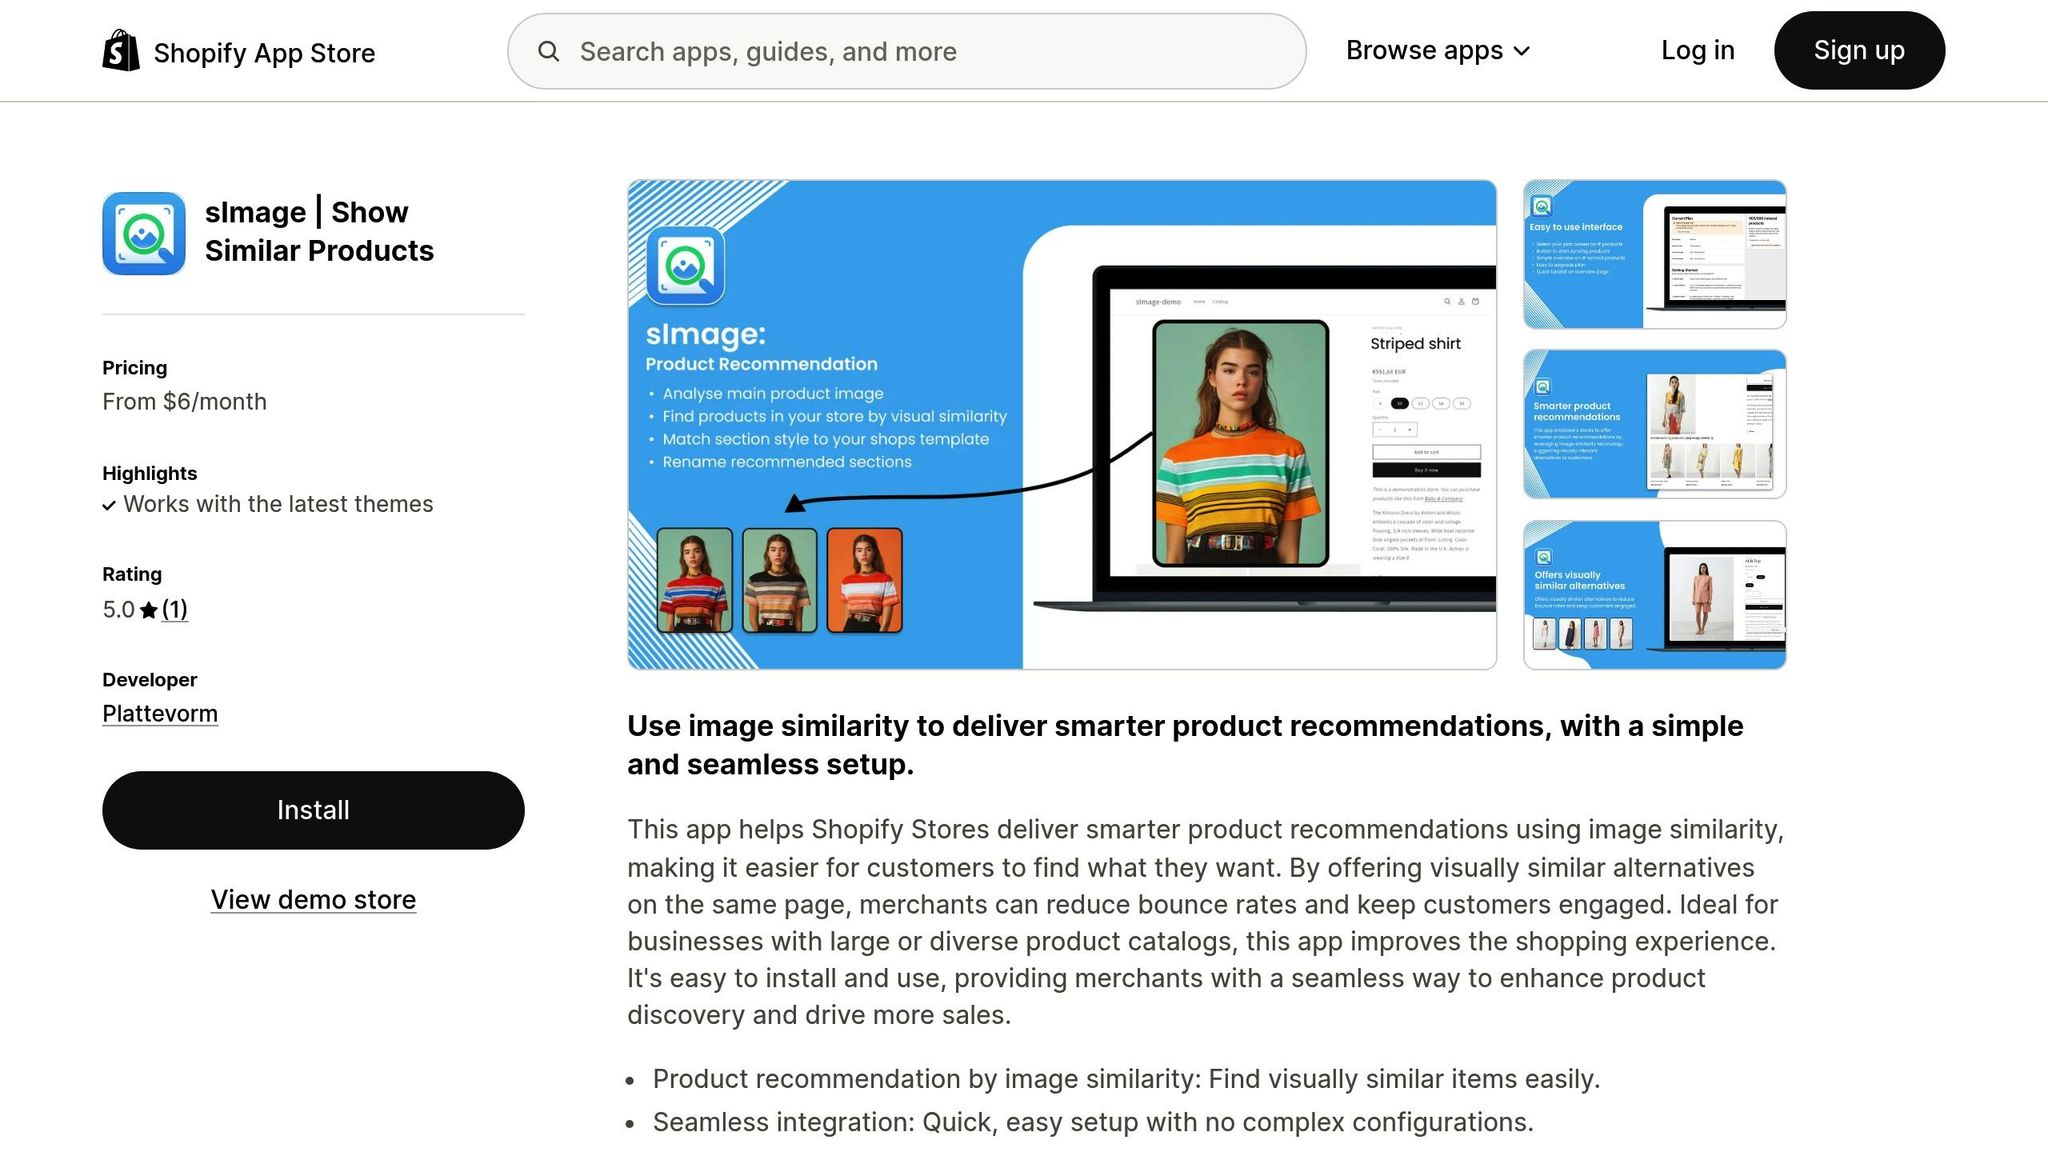
Task: Open the Log in page
Action: 1697,50
